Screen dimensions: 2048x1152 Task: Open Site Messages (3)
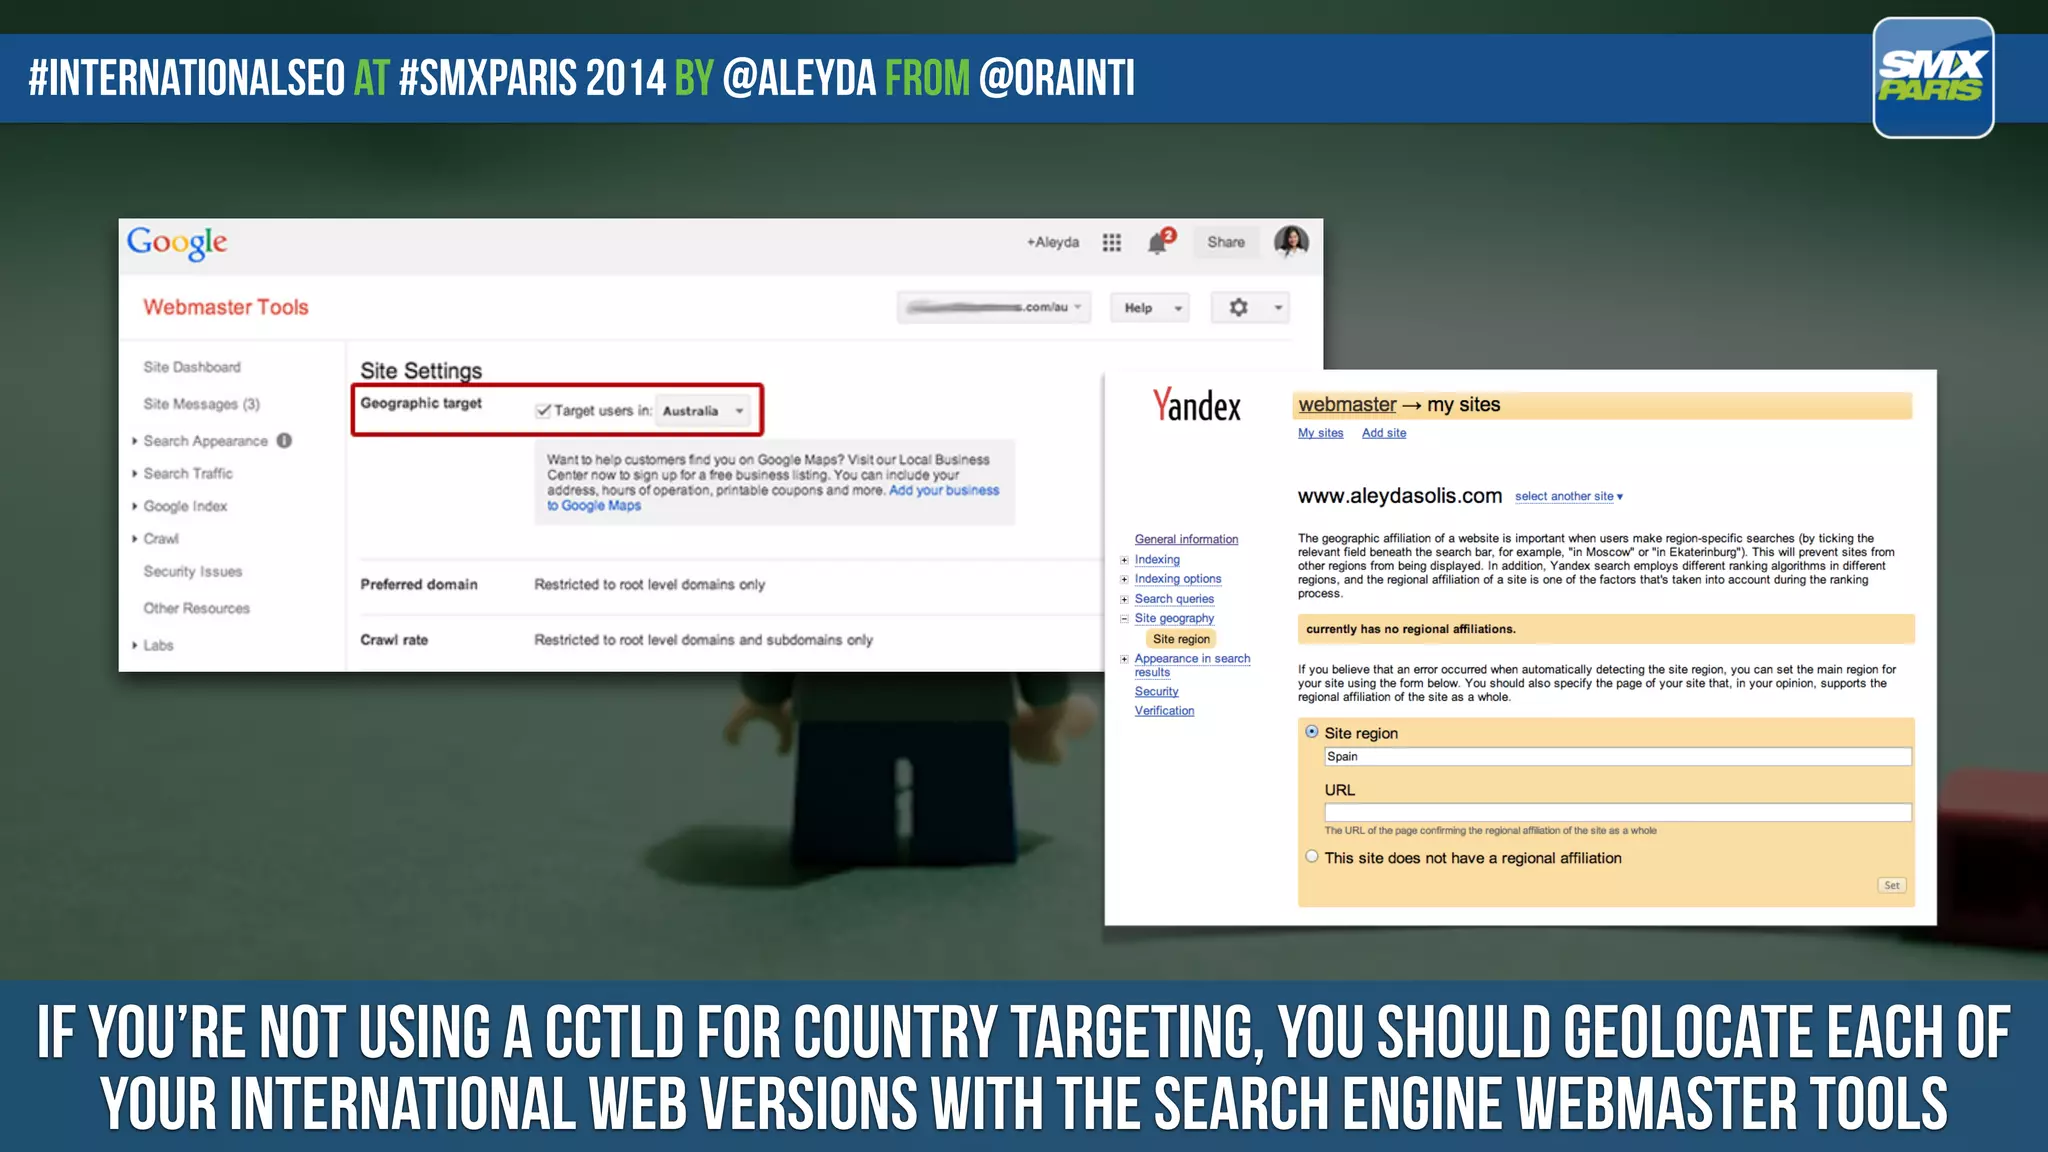click(x=201, y=404)
